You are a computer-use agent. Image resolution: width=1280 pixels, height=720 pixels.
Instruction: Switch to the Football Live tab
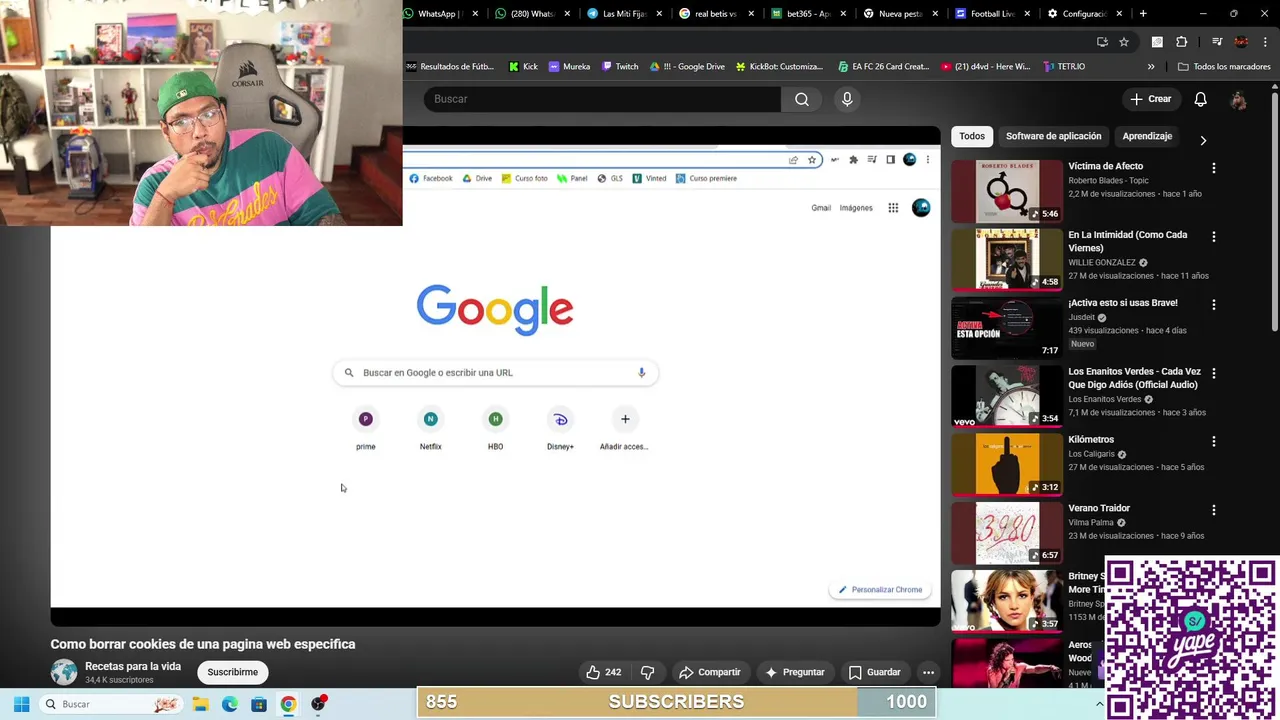(x=992, y=14)
